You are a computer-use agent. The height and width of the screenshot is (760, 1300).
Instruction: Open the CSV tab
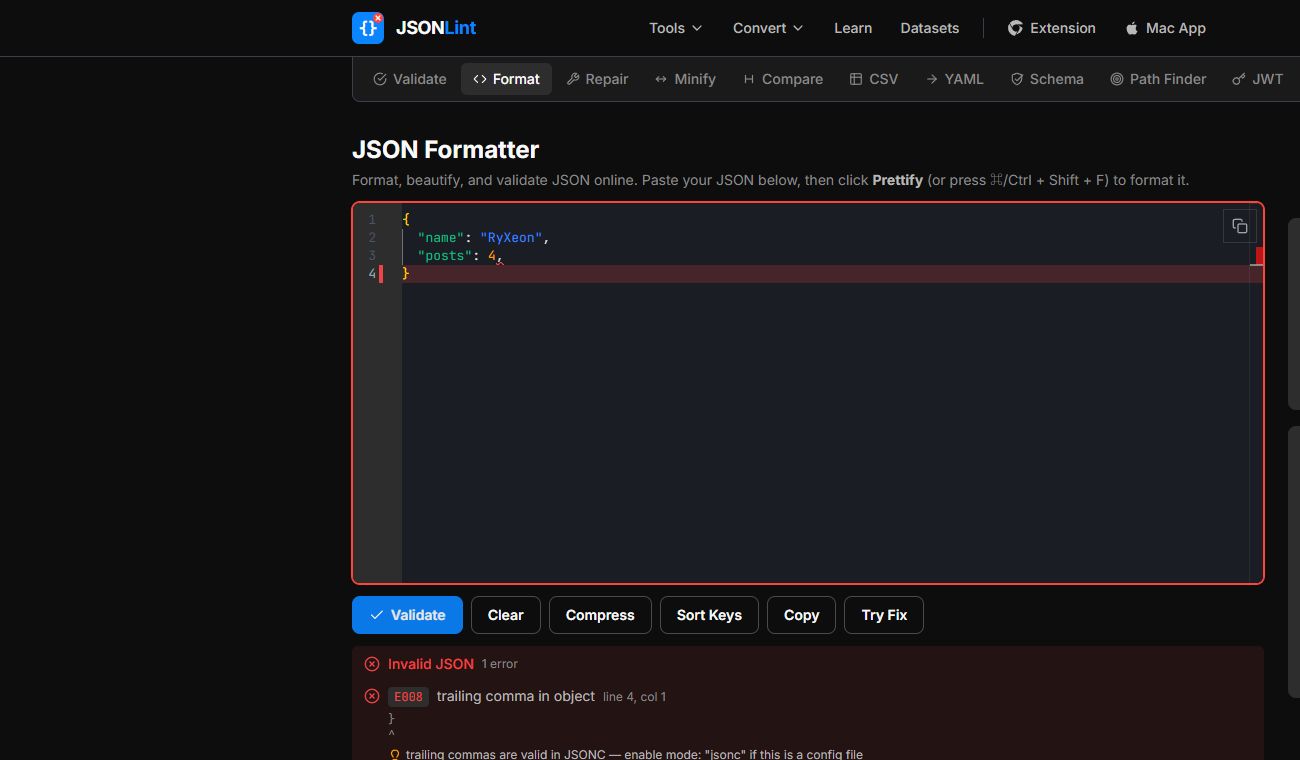tap(874, 79)
